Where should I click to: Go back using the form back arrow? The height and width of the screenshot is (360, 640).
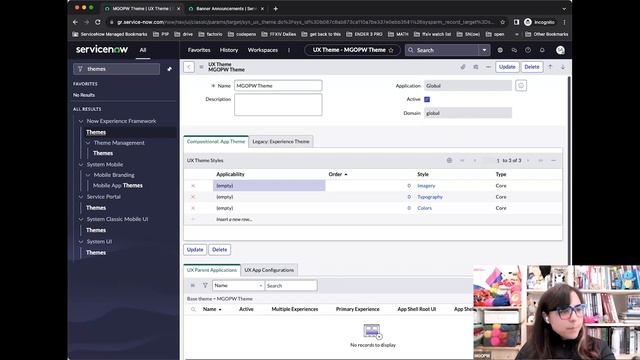(x=189, y=67)
